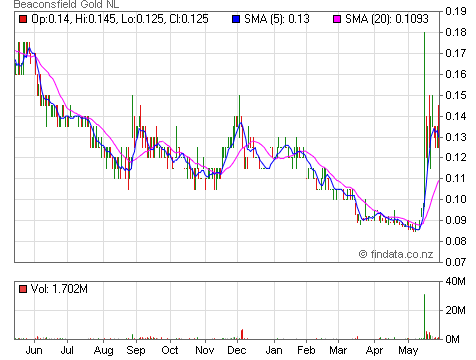Click the blue SMA (5) legend swatch

tap(236, 19)
